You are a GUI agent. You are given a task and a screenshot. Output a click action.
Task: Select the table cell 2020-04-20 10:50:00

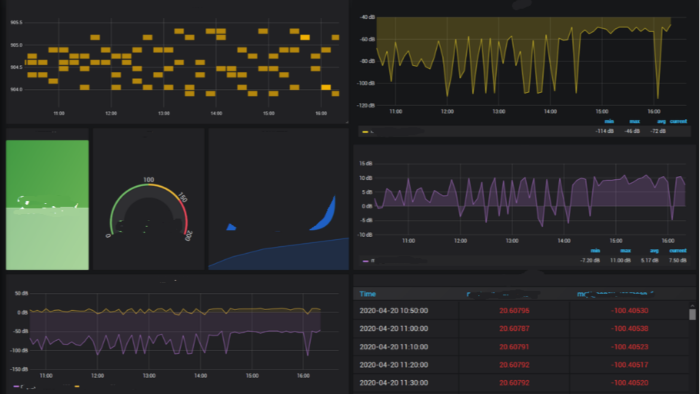click(x=394, y=311)
